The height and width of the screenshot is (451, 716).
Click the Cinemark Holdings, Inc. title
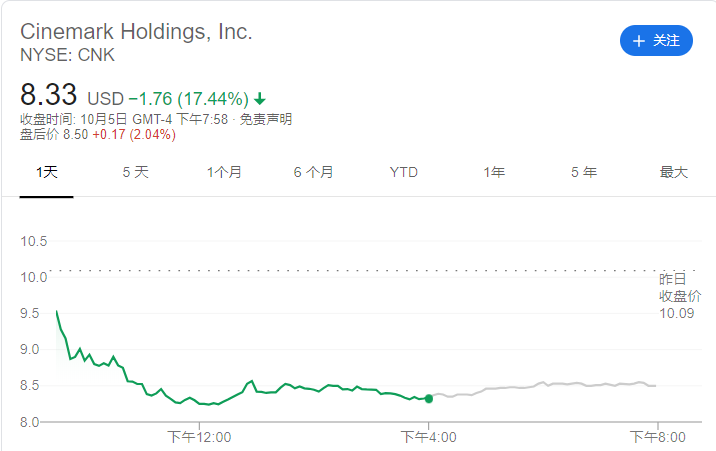tap(136, 31)
